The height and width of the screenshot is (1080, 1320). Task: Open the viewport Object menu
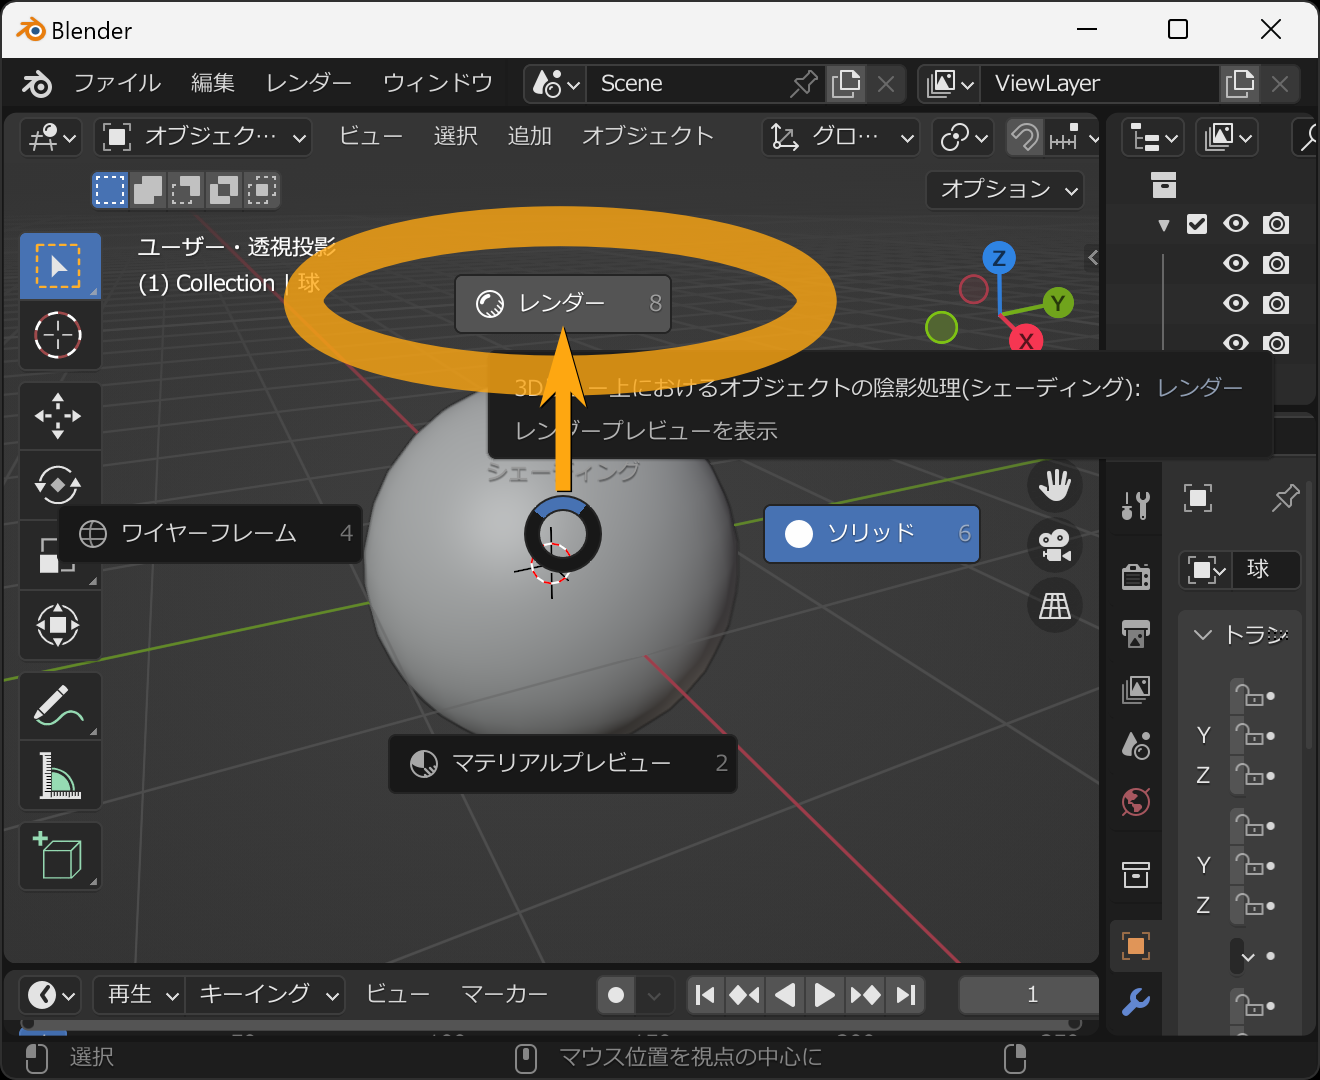648,137
